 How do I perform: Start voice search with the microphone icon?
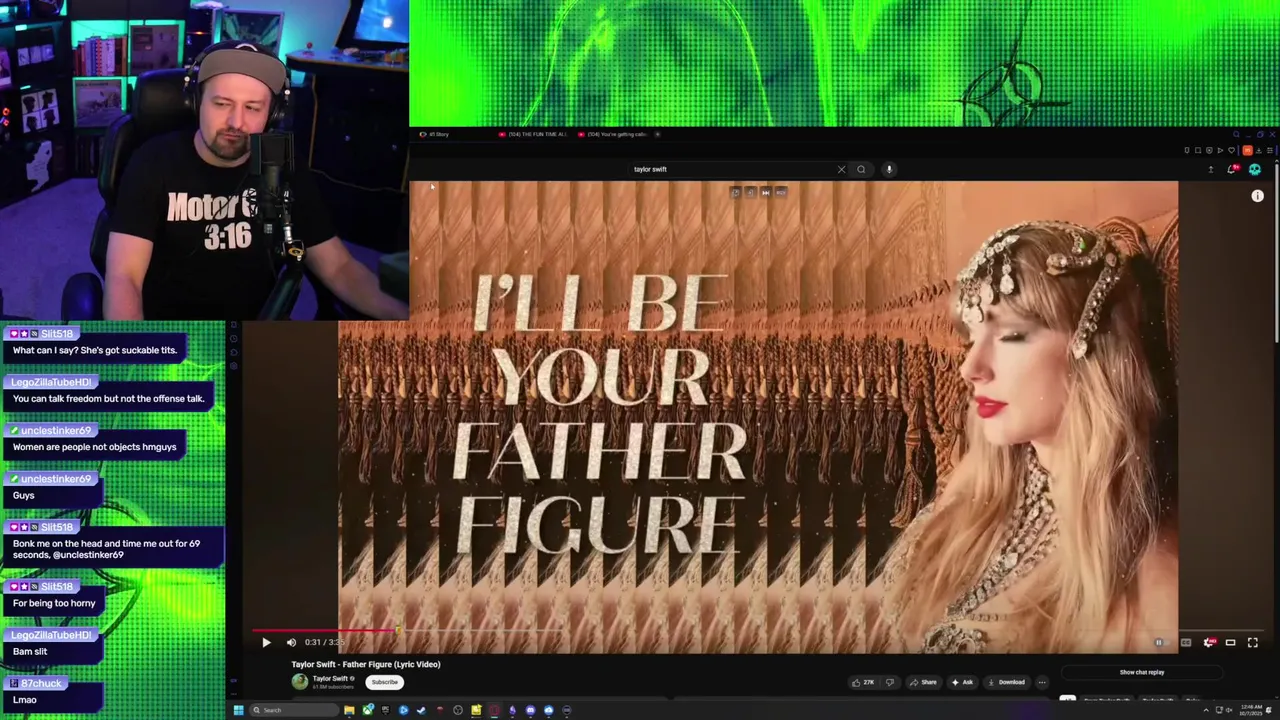(x=889, y=169)
